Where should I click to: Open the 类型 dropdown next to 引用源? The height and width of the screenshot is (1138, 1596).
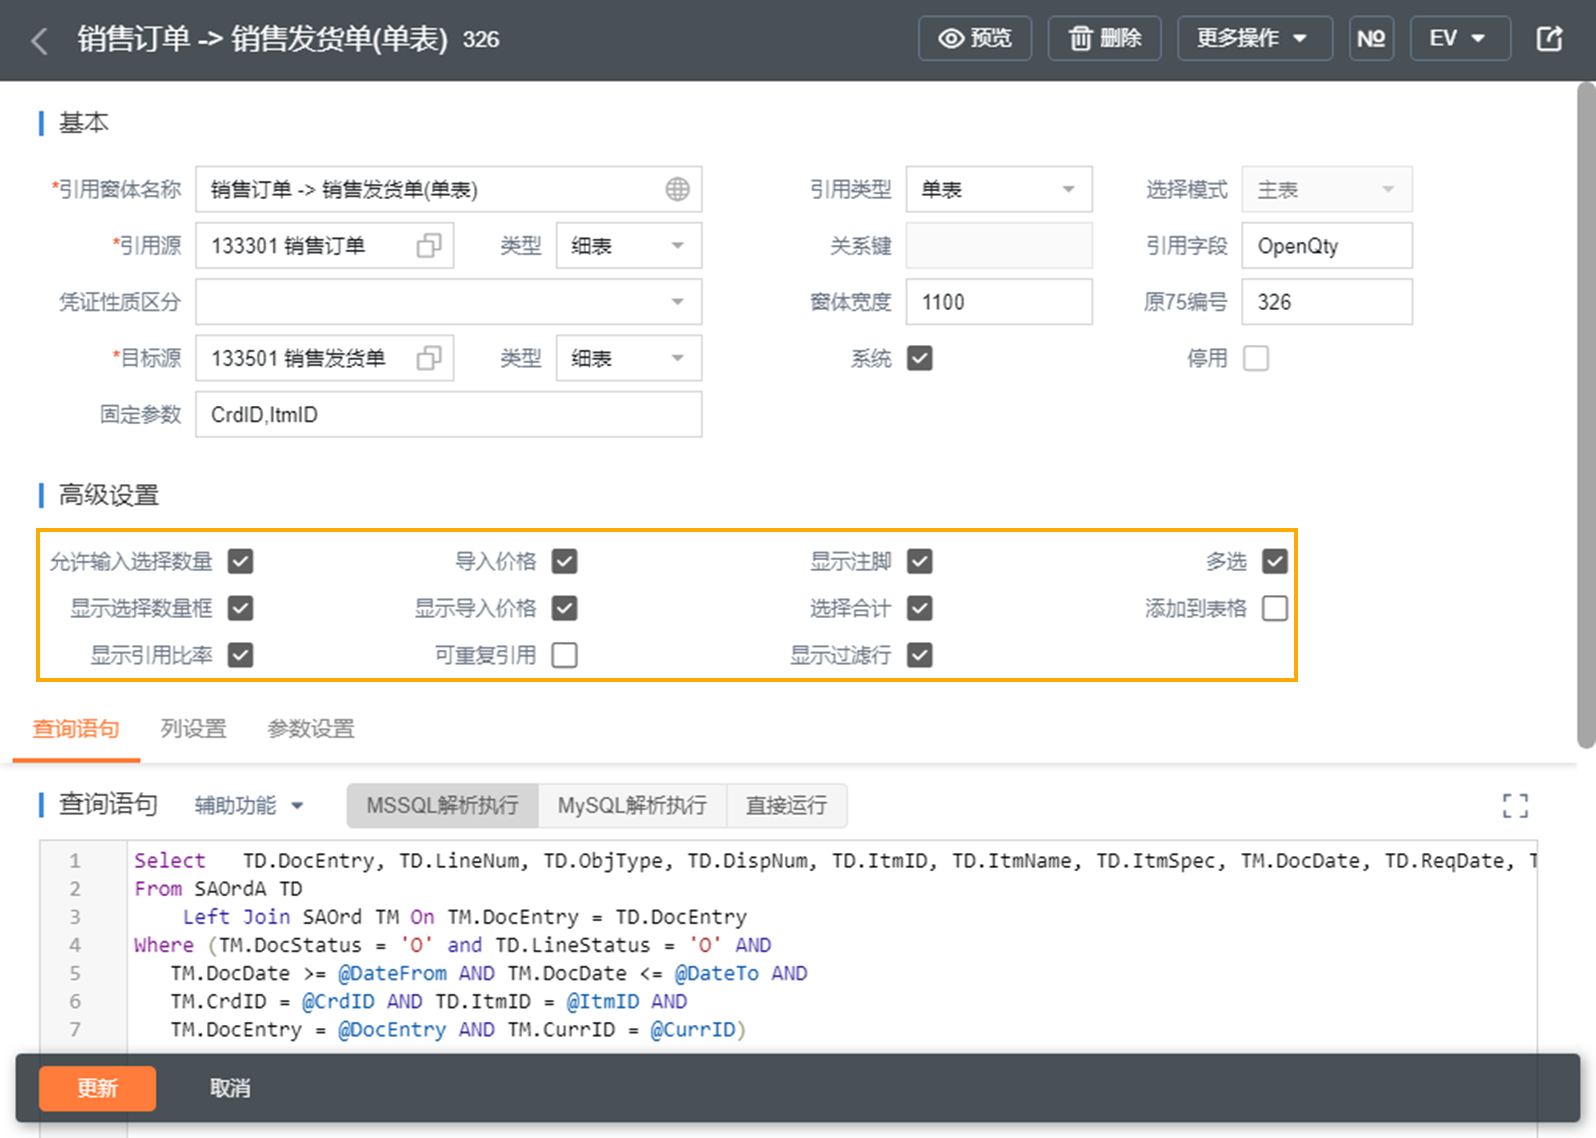(629, 246)
